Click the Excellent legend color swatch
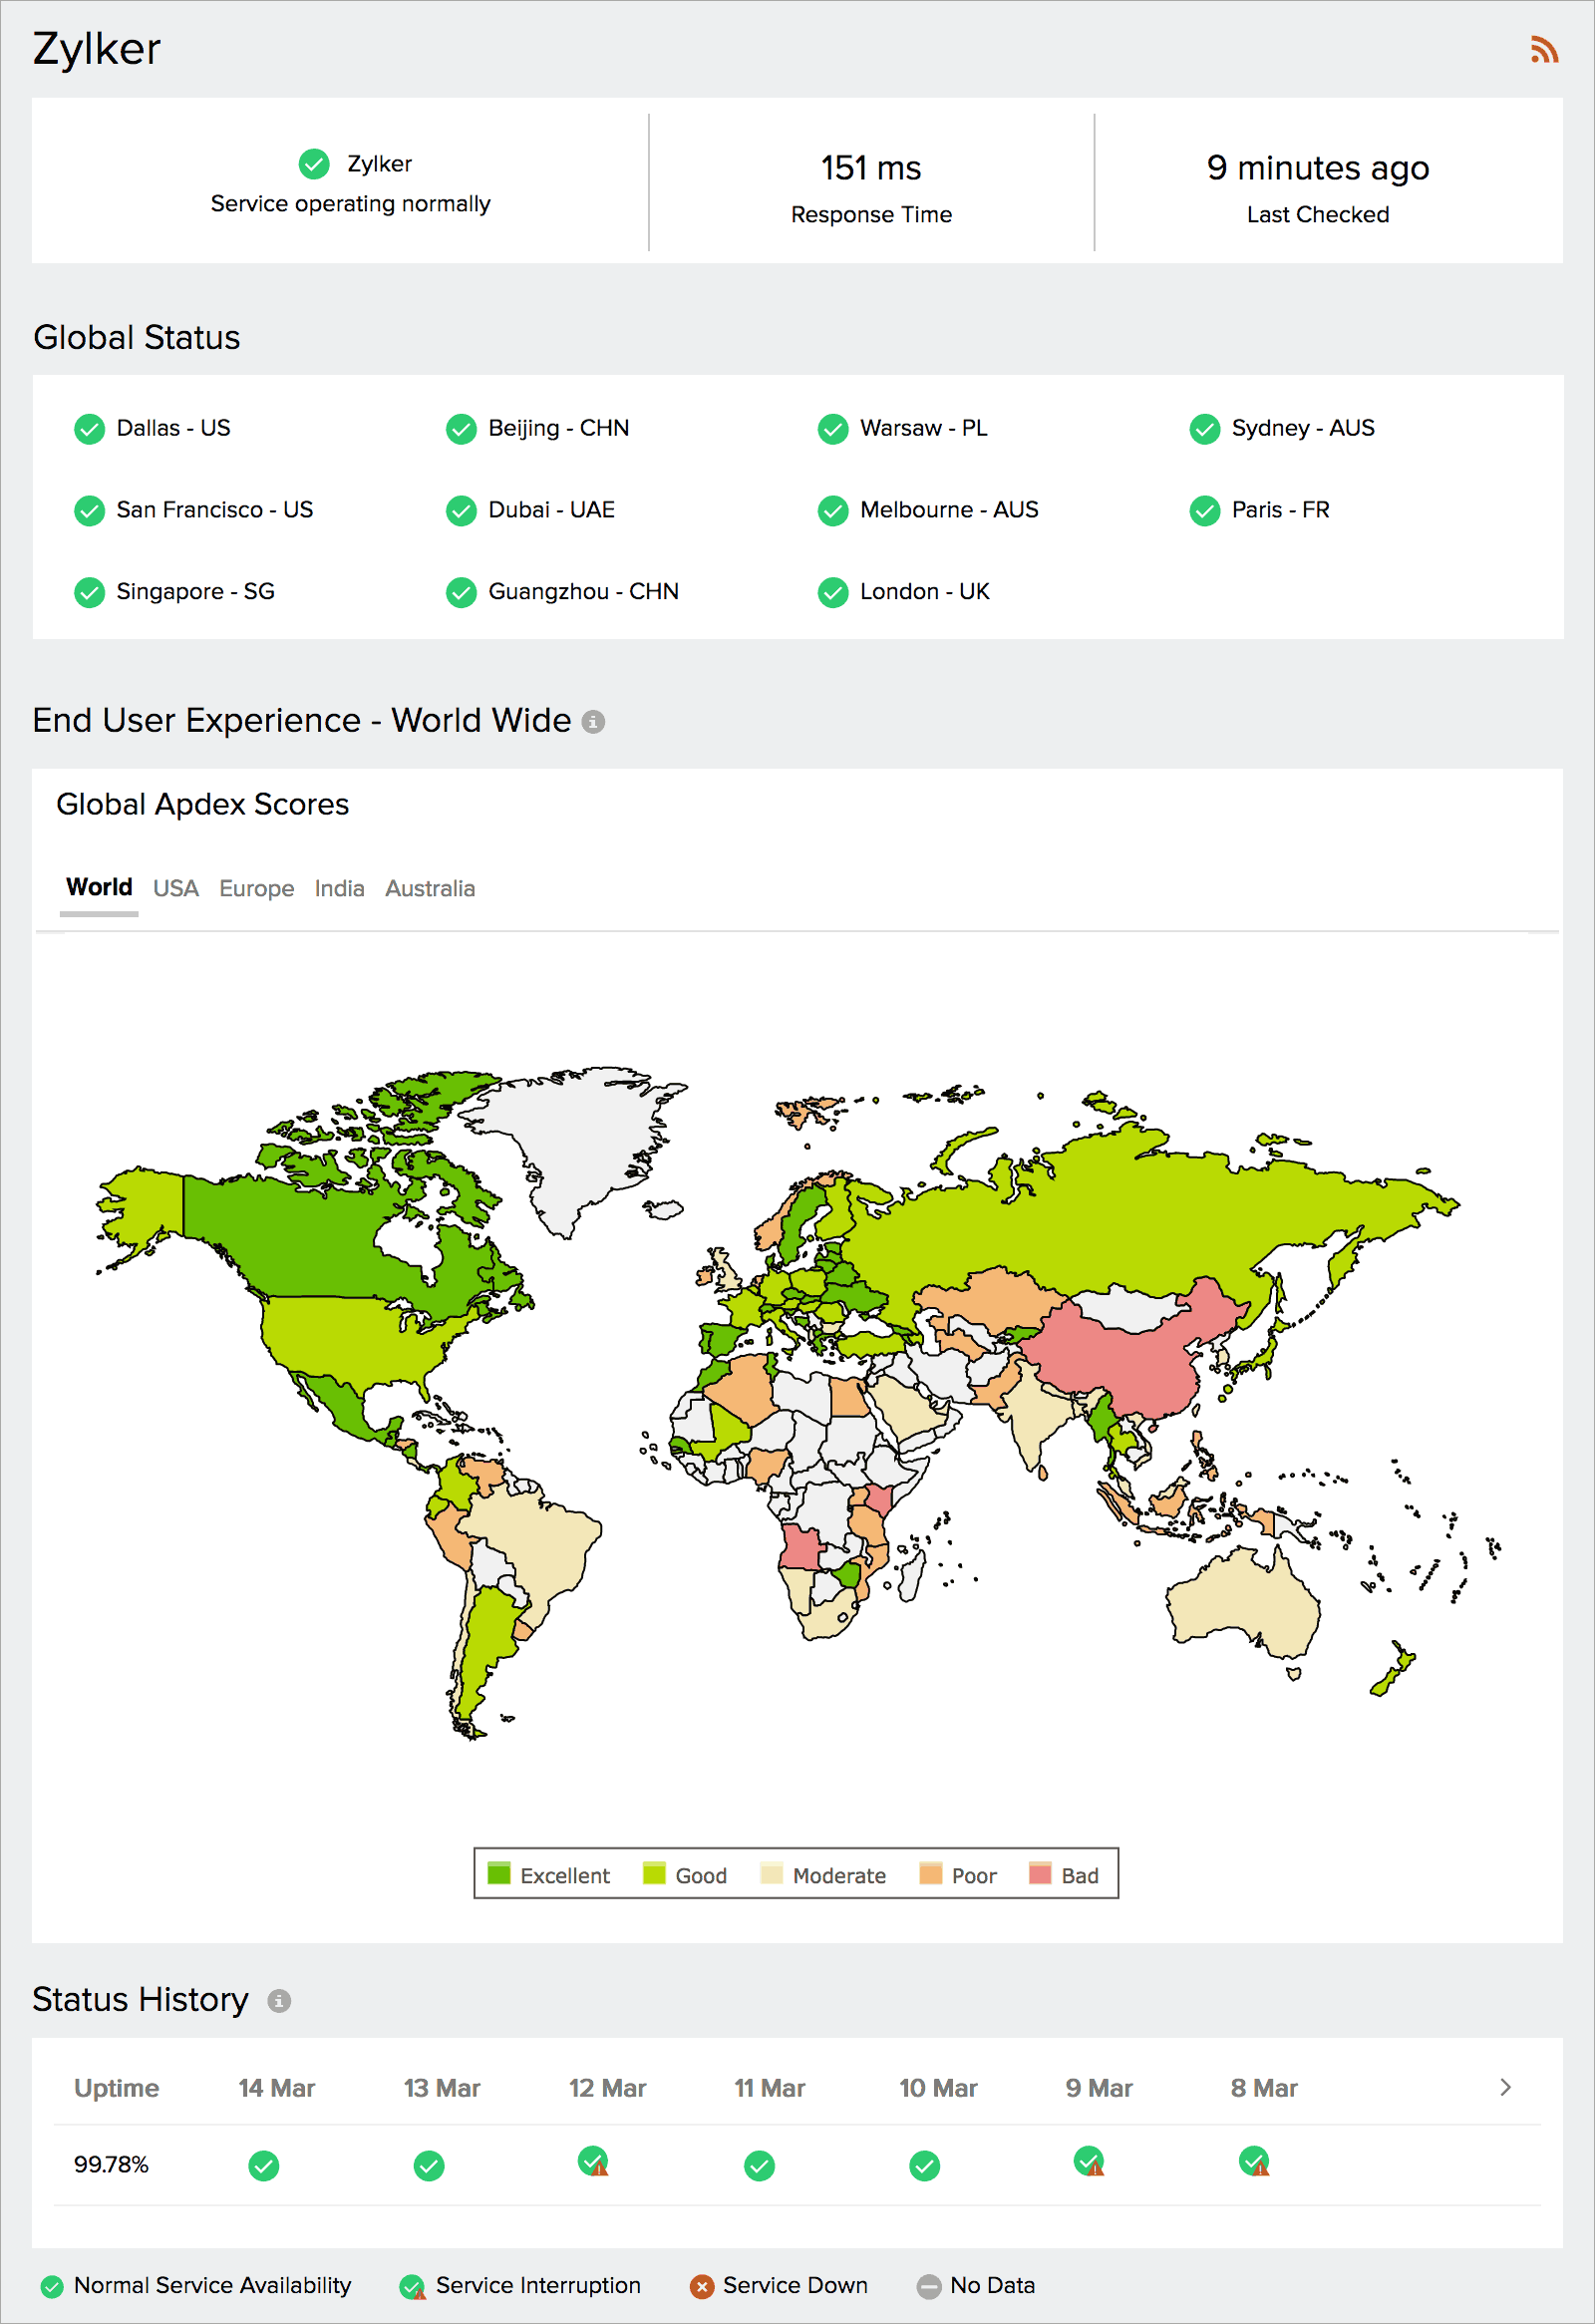1595x2324 pixels. pos(499,1873)
